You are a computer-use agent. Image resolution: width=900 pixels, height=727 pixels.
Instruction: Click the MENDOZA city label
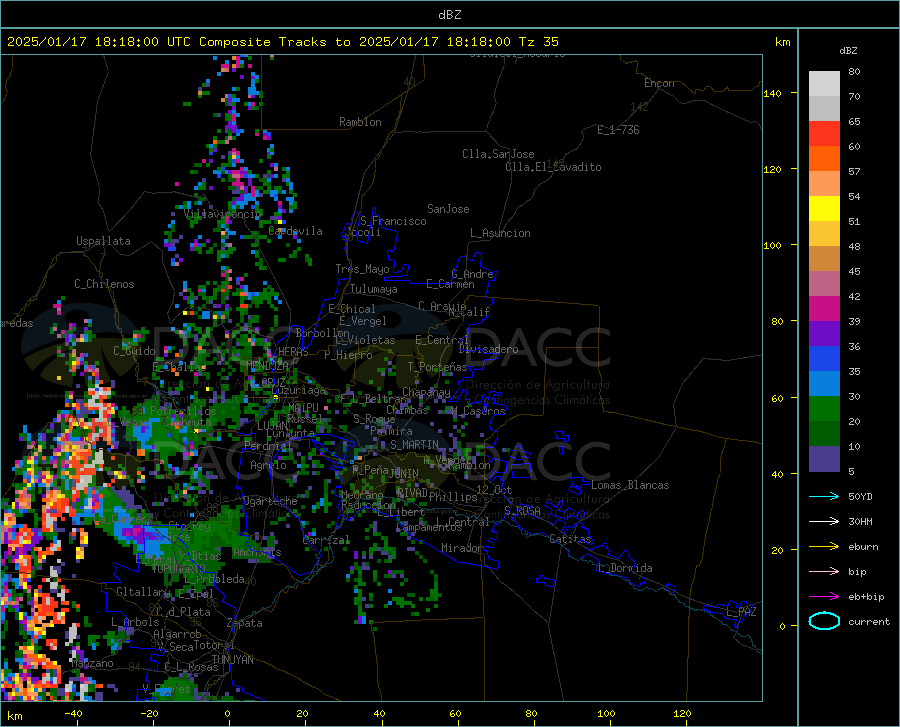tap(267, 366)
